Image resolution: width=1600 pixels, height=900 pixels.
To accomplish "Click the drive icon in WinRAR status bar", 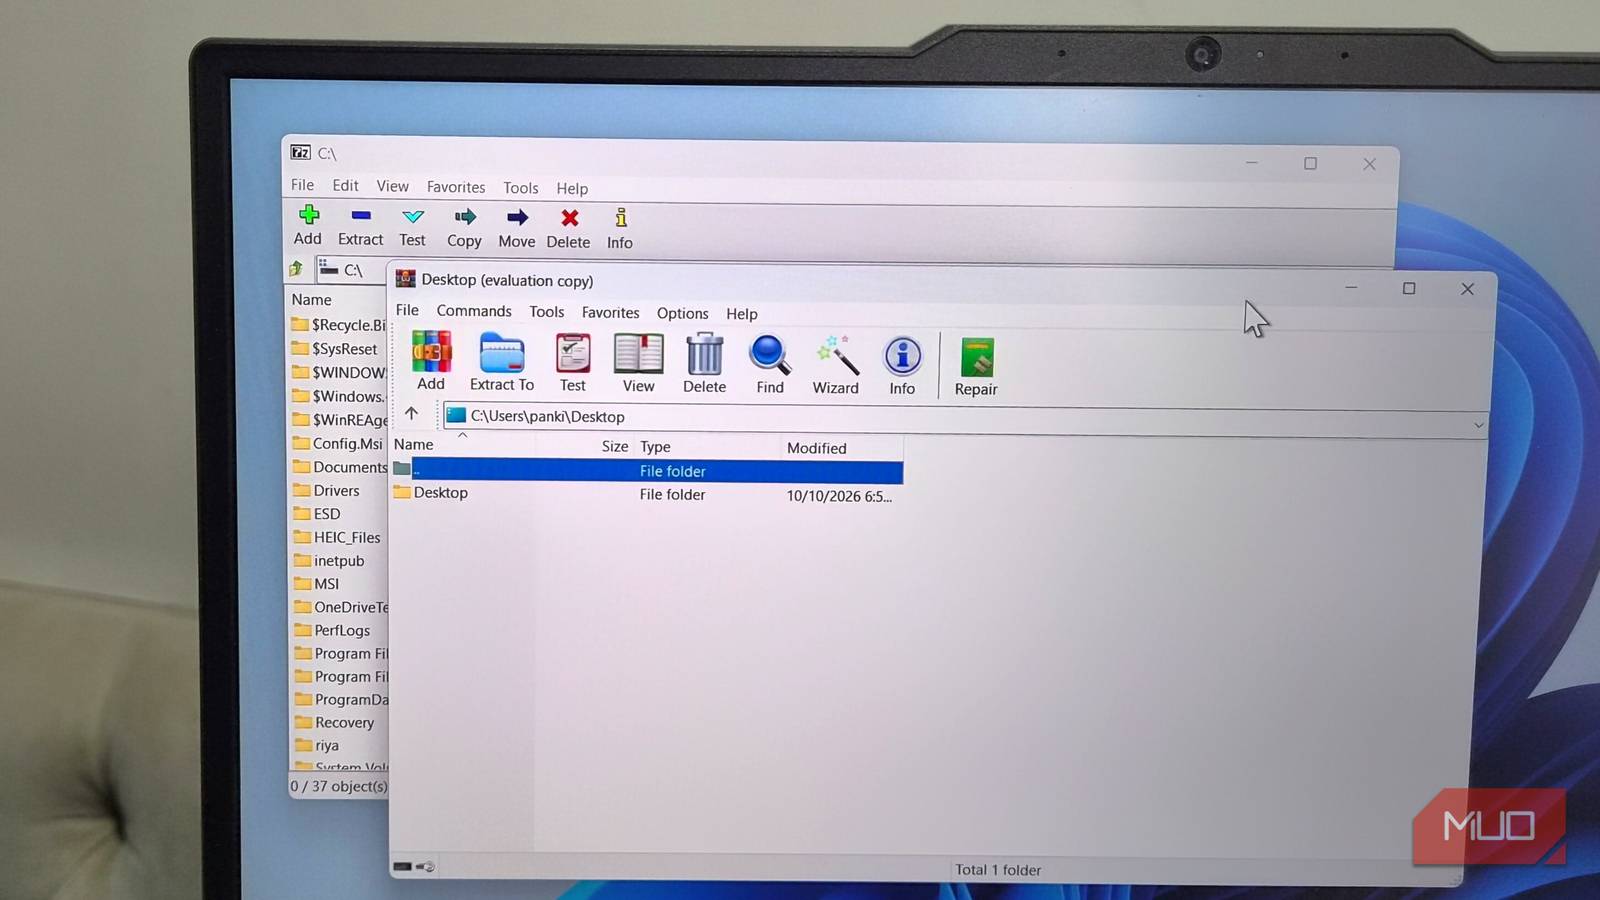I will [x=402, y=866].
